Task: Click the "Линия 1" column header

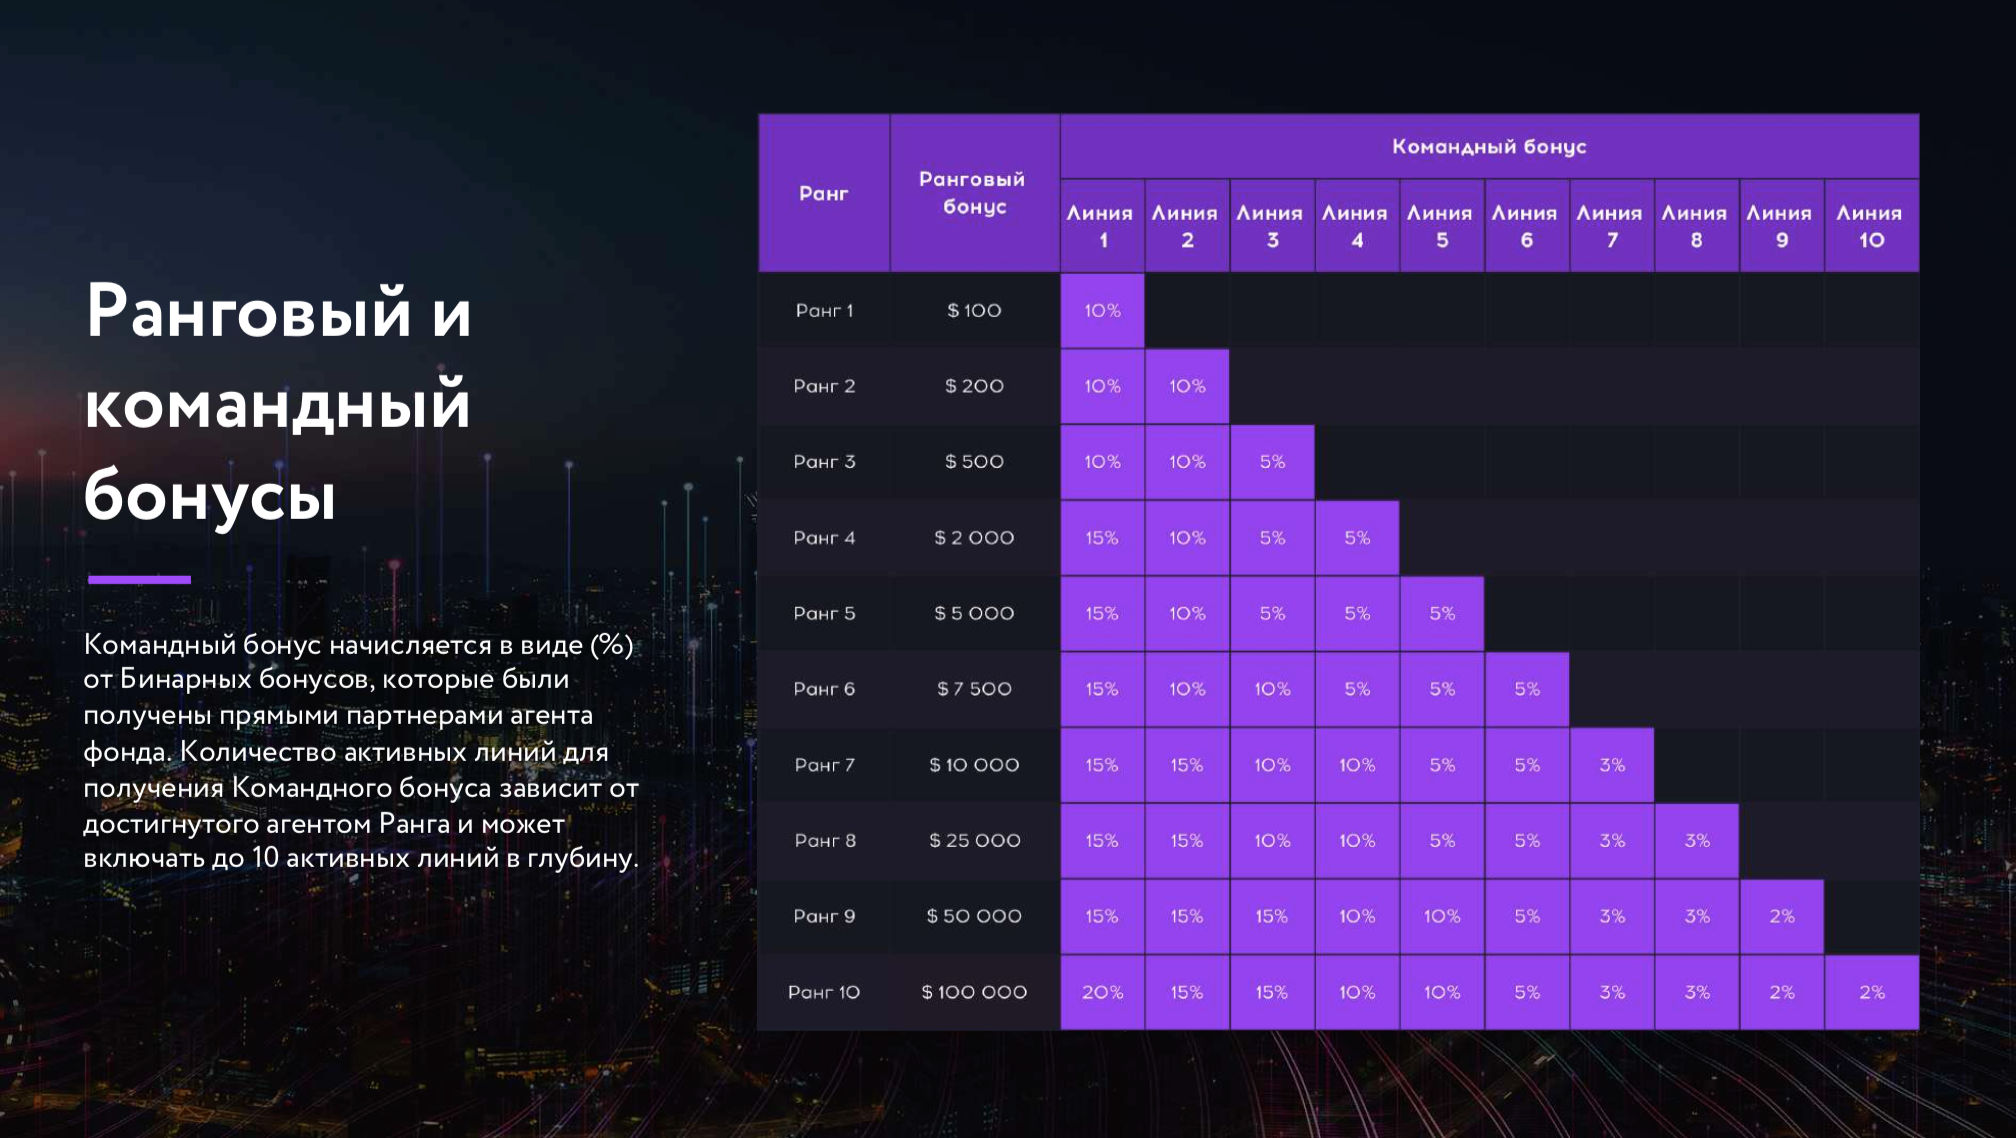Action: tap(1101, 226)
